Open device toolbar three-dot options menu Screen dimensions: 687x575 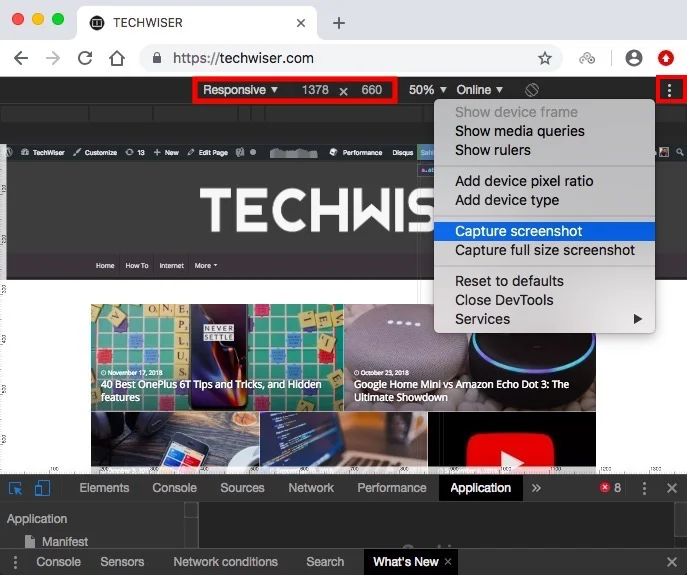669,90
